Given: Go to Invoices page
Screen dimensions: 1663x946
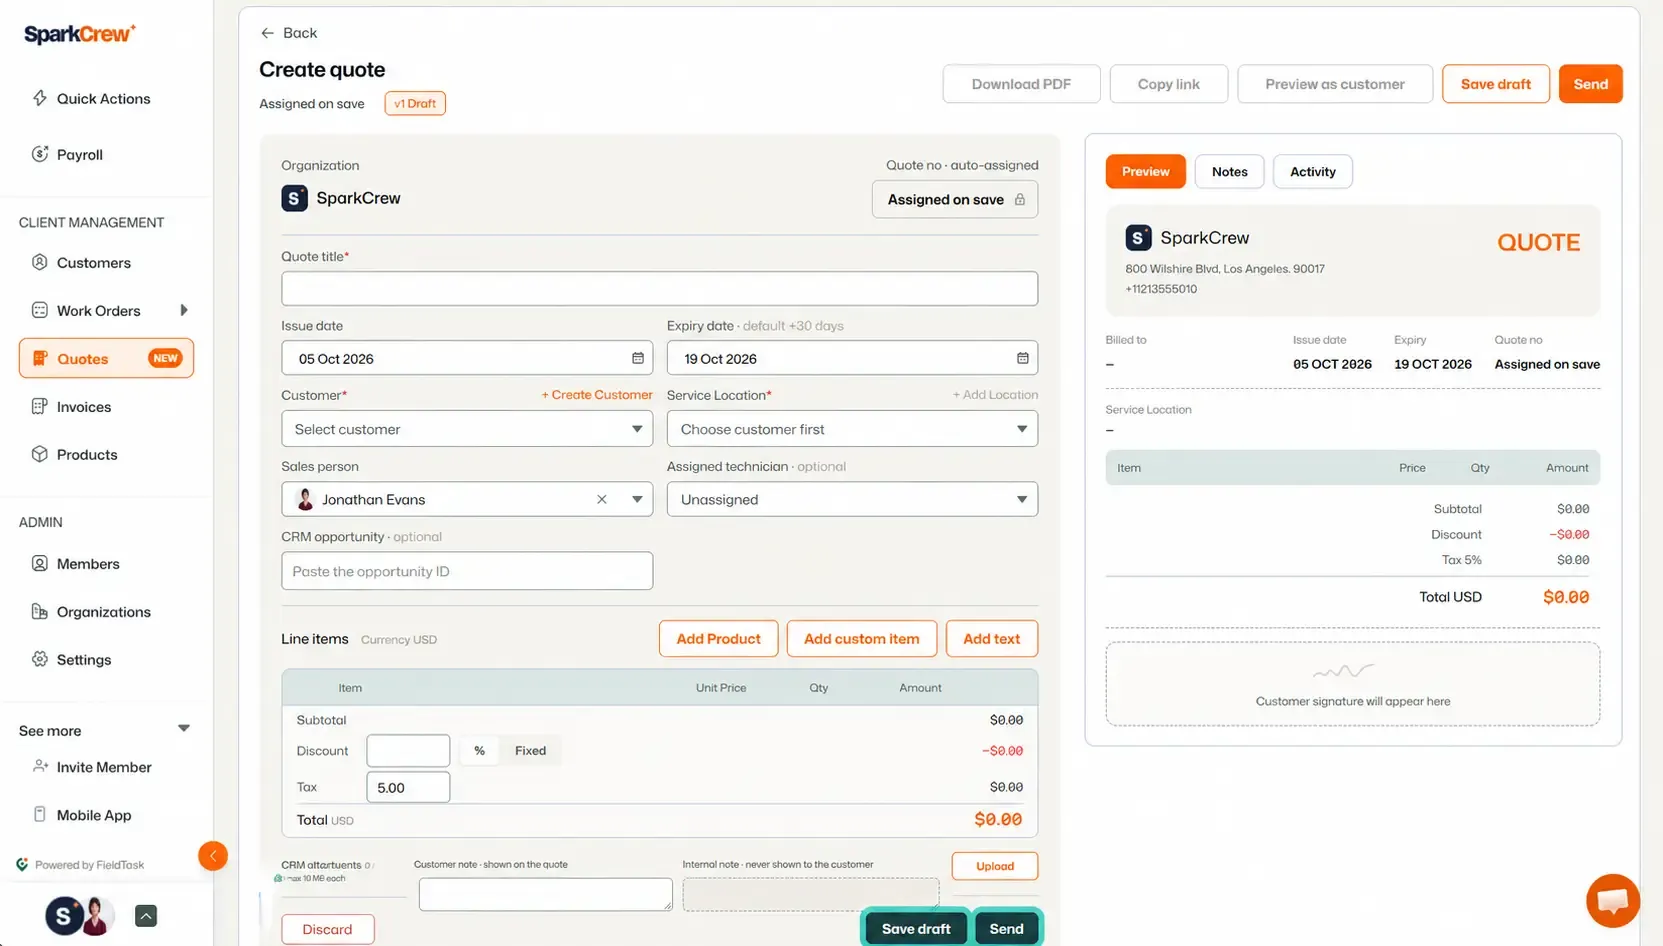Looking at the screenshot, I should coord(84,406).
